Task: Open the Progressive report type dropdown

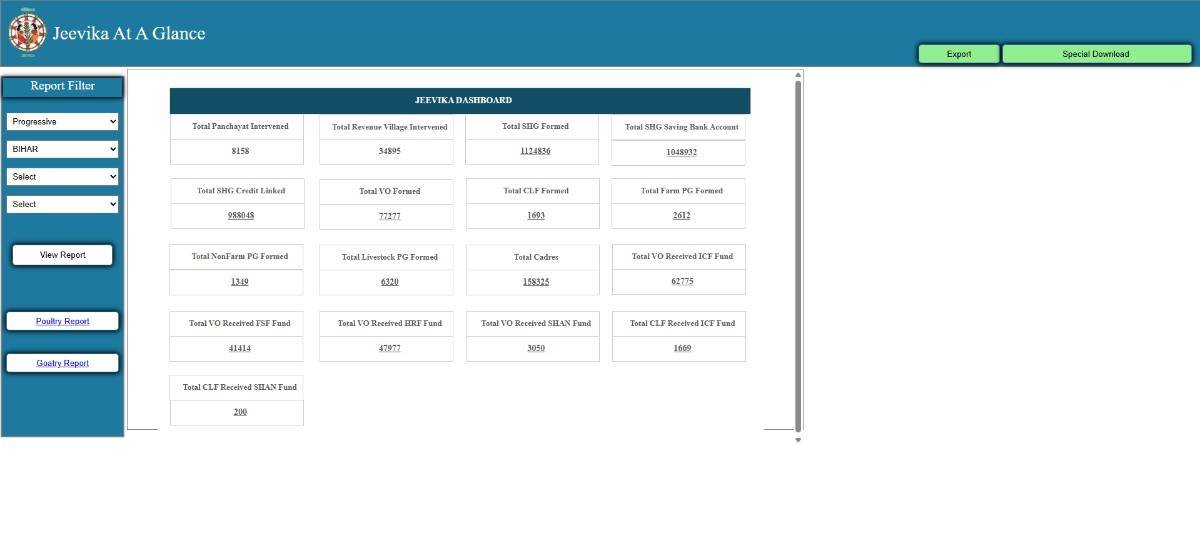Action: 62,121
